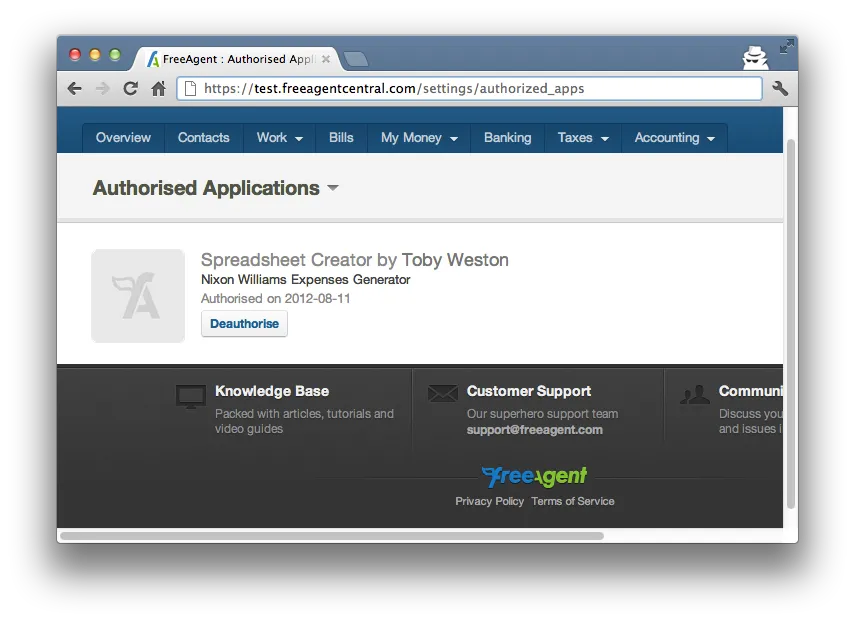Click the FreeAgent footer logo
The height and width of the screenshot is (622, 855).
[534, 477]
